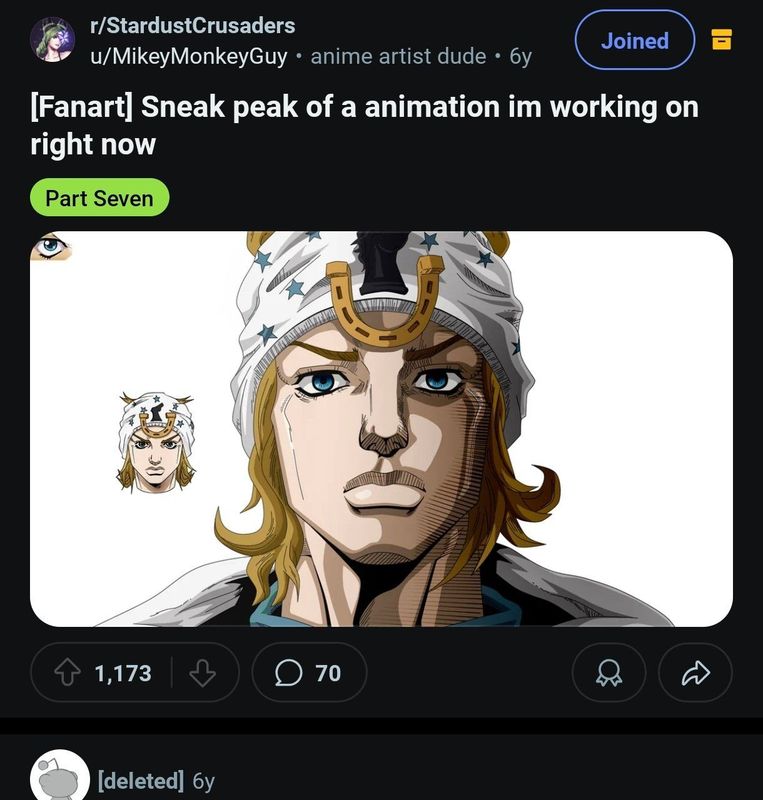Open the r/StardustCrusaders community avatar

pos(52,41)
